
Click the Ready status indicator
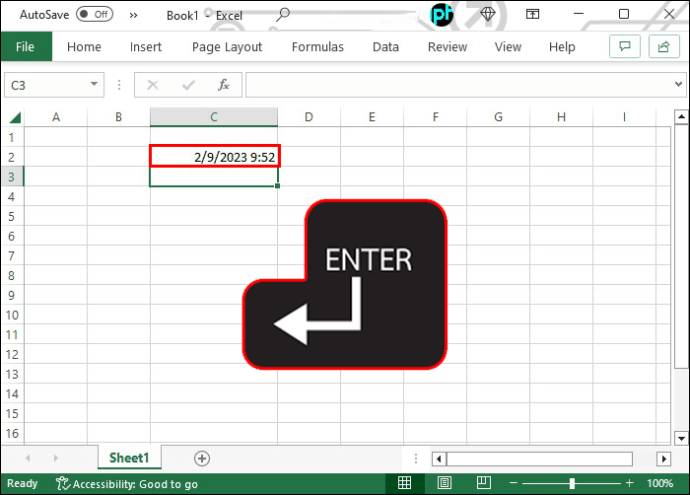coord(22,484)
